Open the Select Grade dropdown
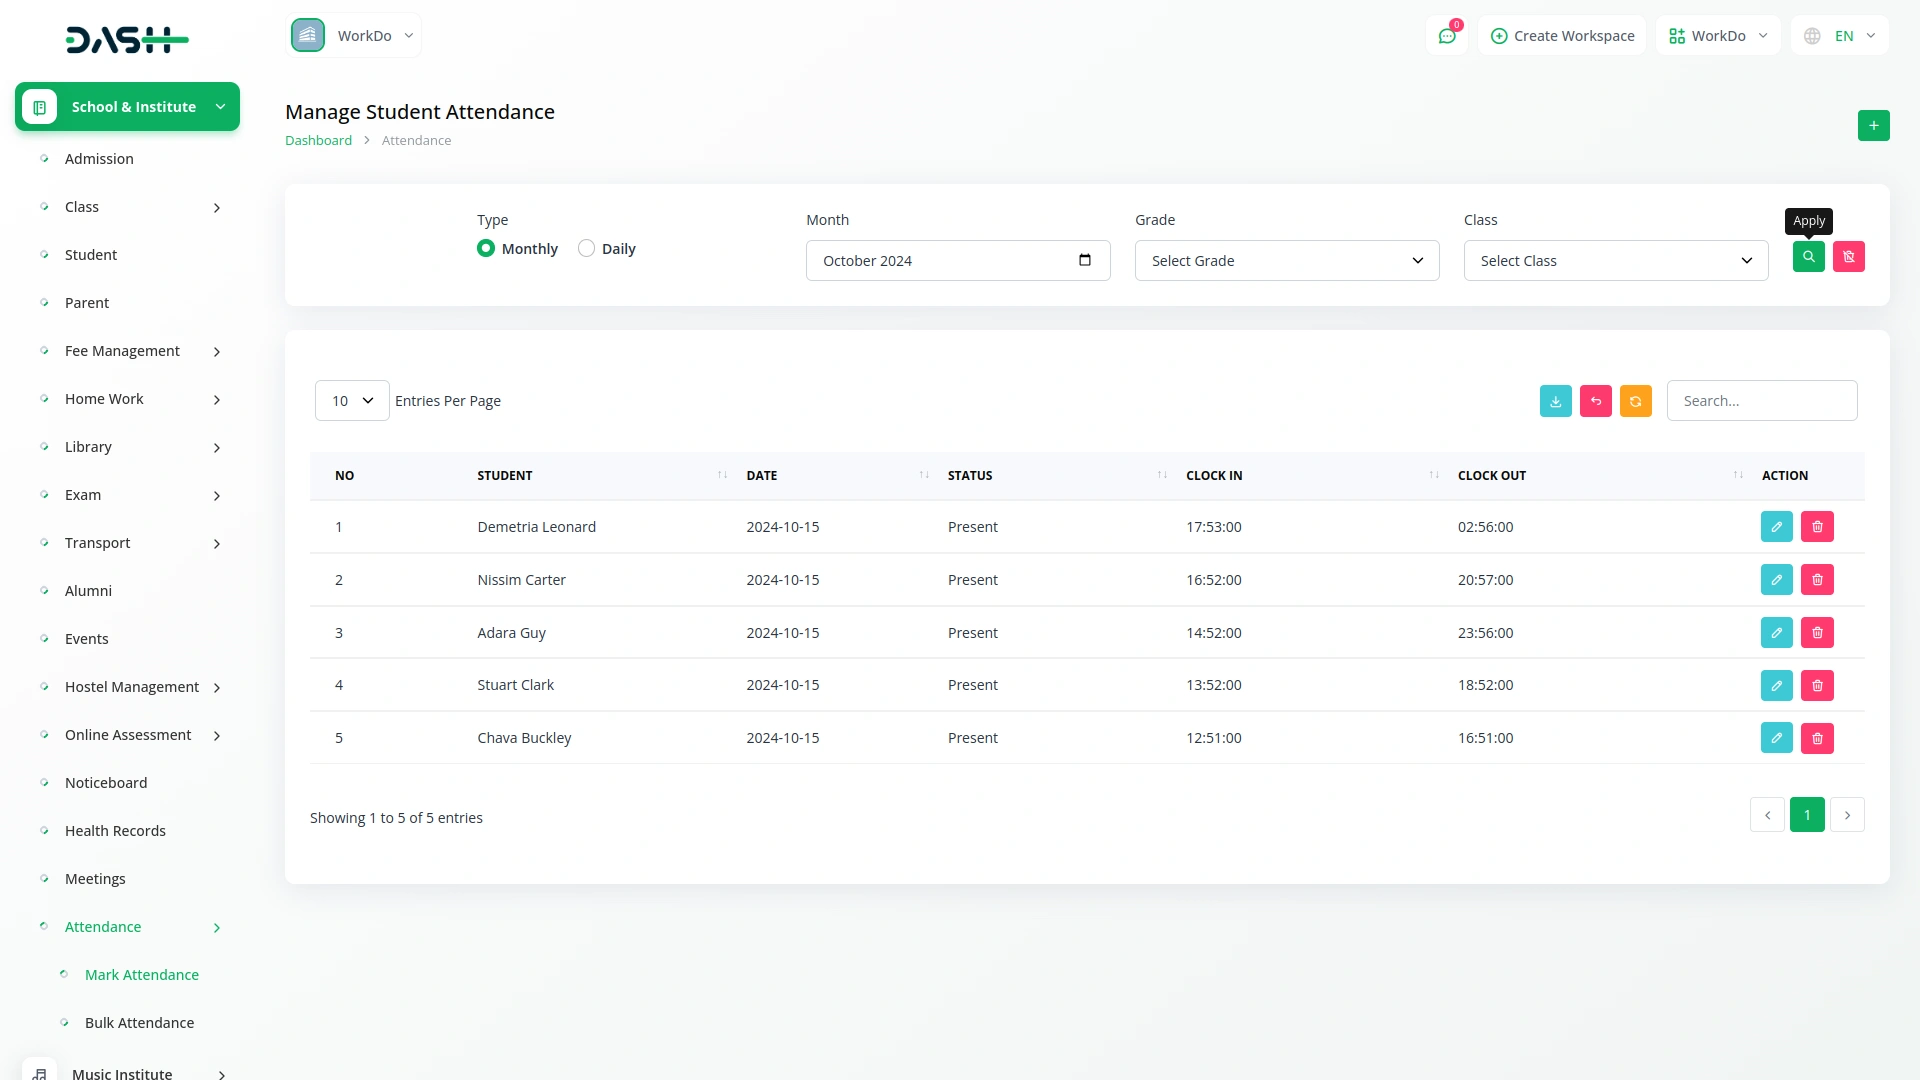This screenshot has height=1080, width=1920. pos(1286,261)
